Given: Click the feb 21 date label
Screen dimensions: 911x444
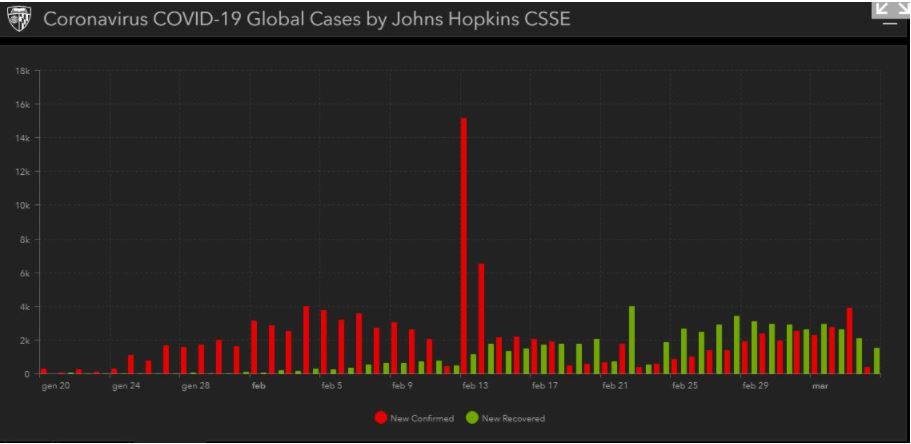Looking at the screenshot, I should pyautogui.click(x=615, y=385).
